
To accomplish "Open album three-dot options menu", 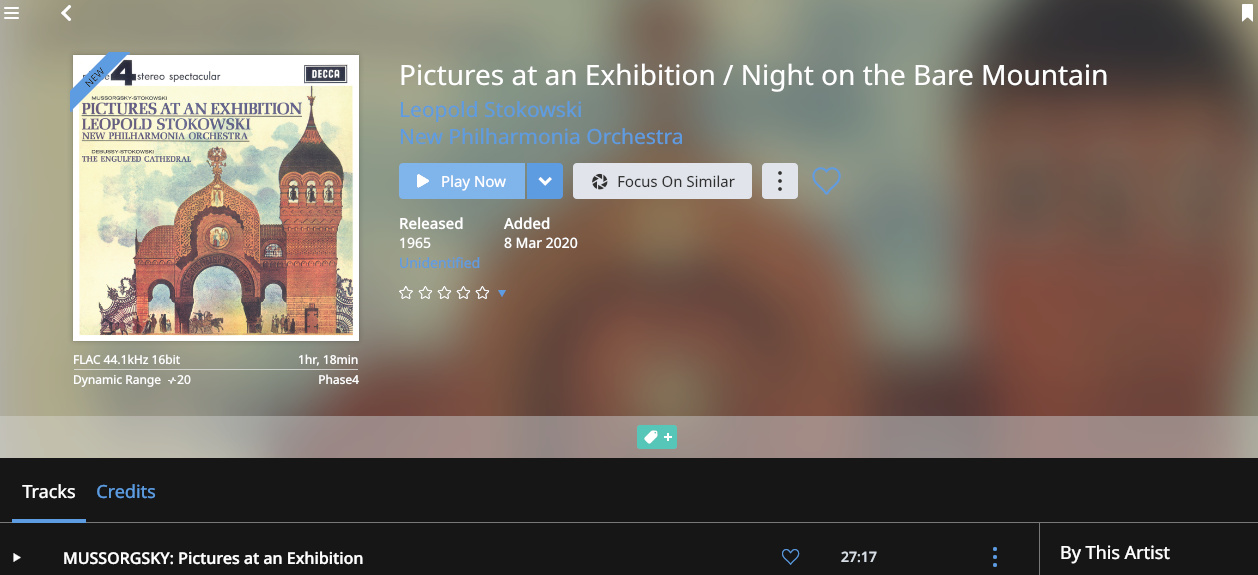I will coord(780,181).
